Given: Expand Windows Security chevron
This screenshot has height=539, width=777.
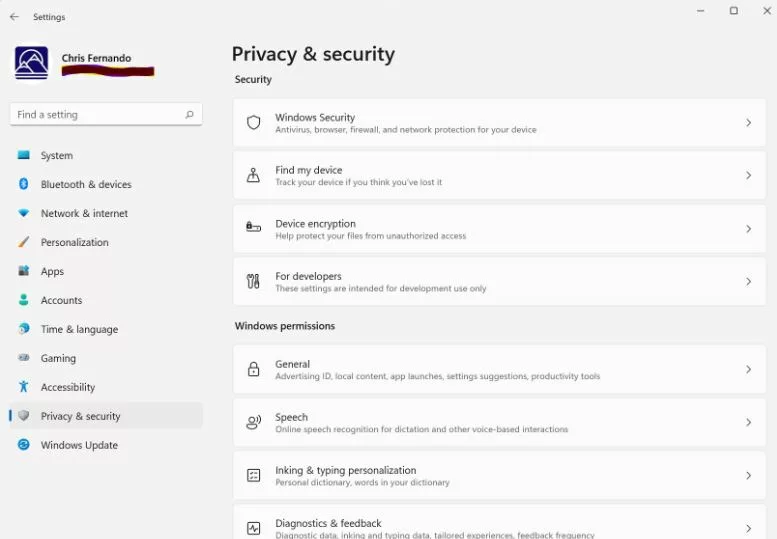Looking at the screenshot, I should (748, 122).
